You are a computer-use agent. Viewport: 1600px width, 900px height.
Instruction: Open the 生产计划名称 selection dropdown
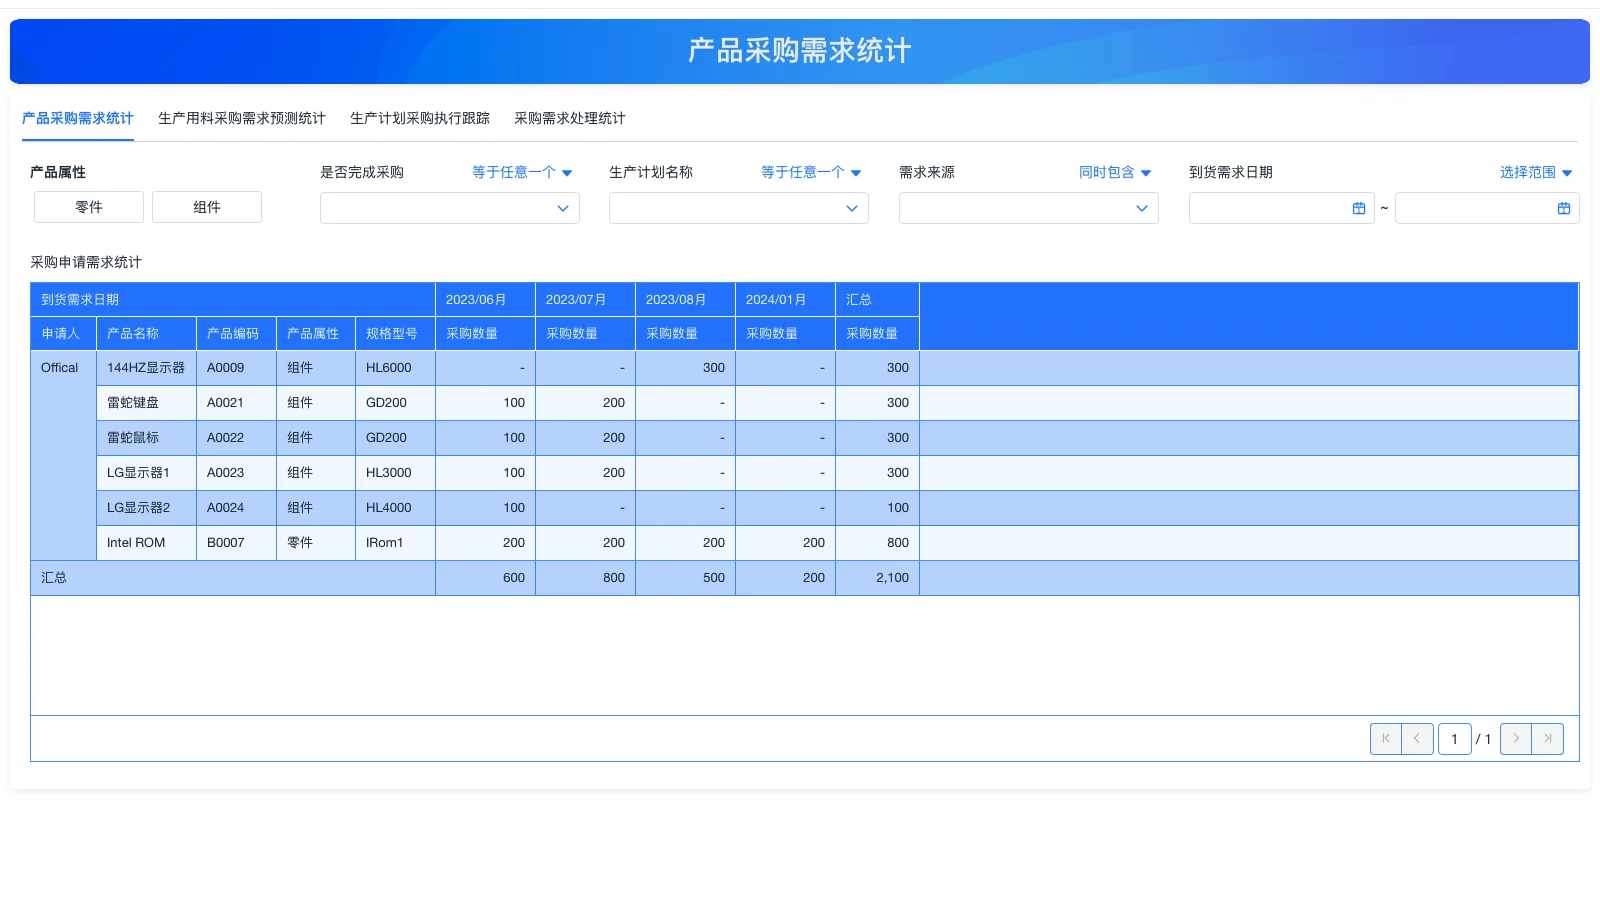738,208
